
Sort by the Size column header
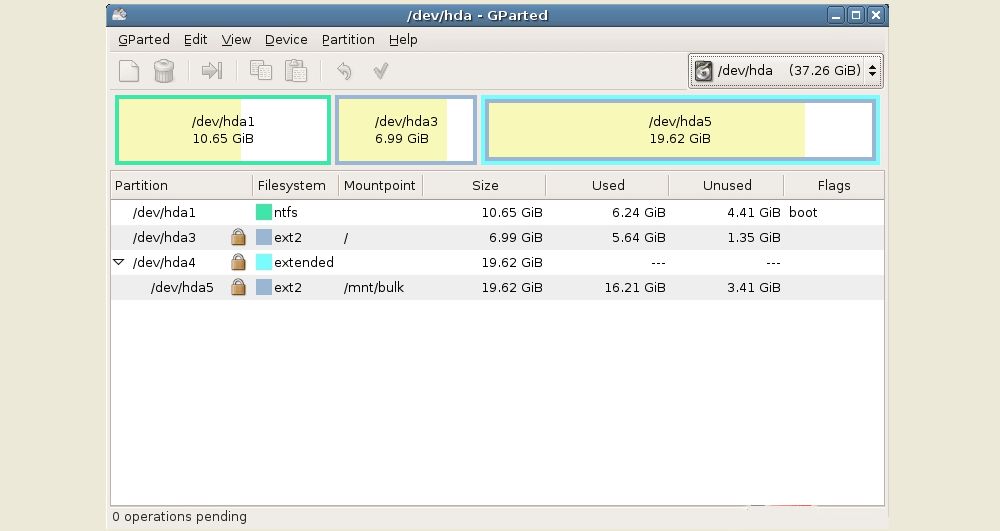pyautogui.click(x=485, y=185)
